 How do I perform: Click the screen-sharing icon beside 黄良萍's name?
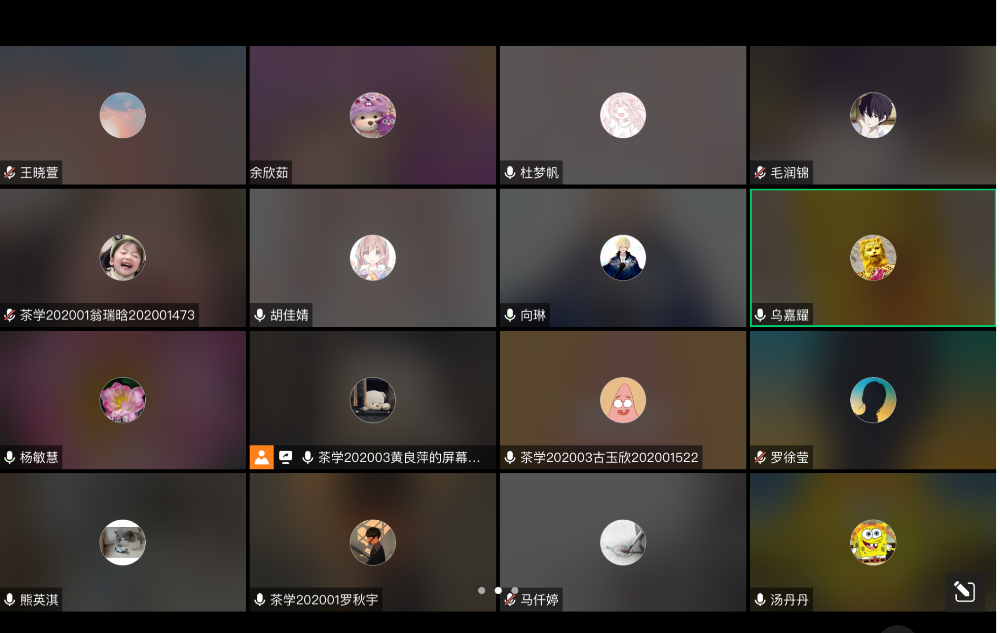coord(286,458)
